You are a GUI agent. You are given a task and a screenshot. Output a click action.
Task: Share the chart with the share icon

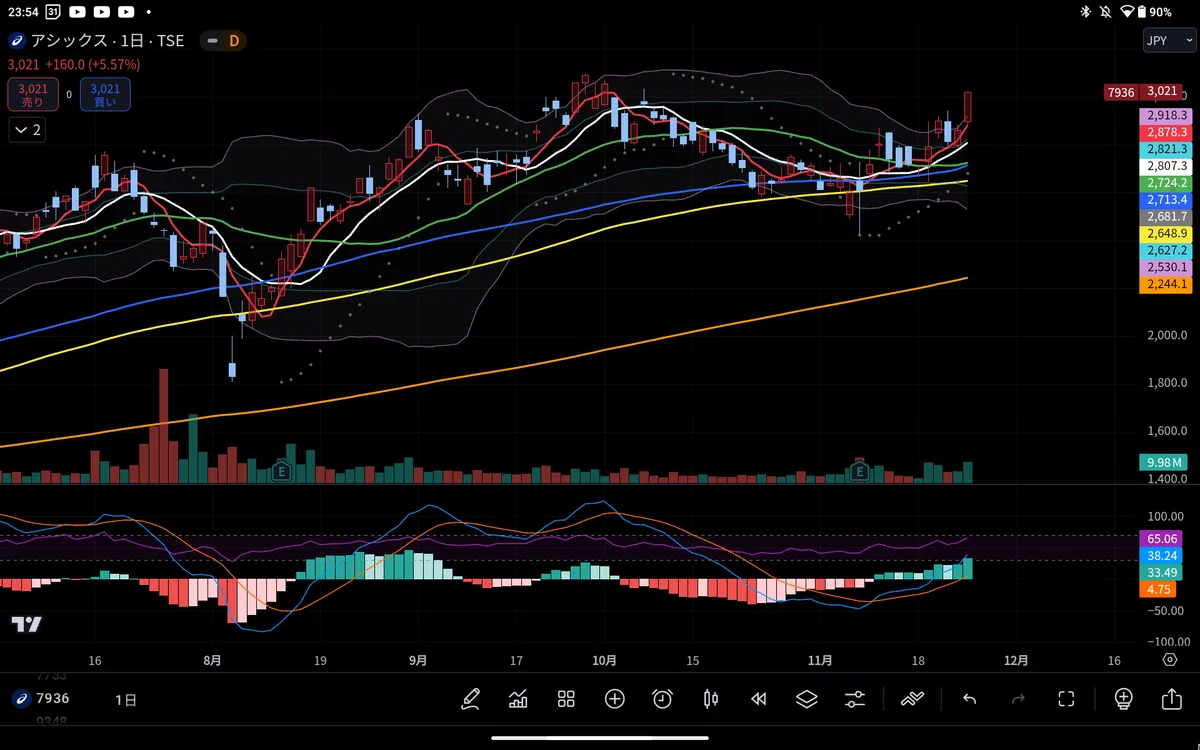[x=1171, y=699]
